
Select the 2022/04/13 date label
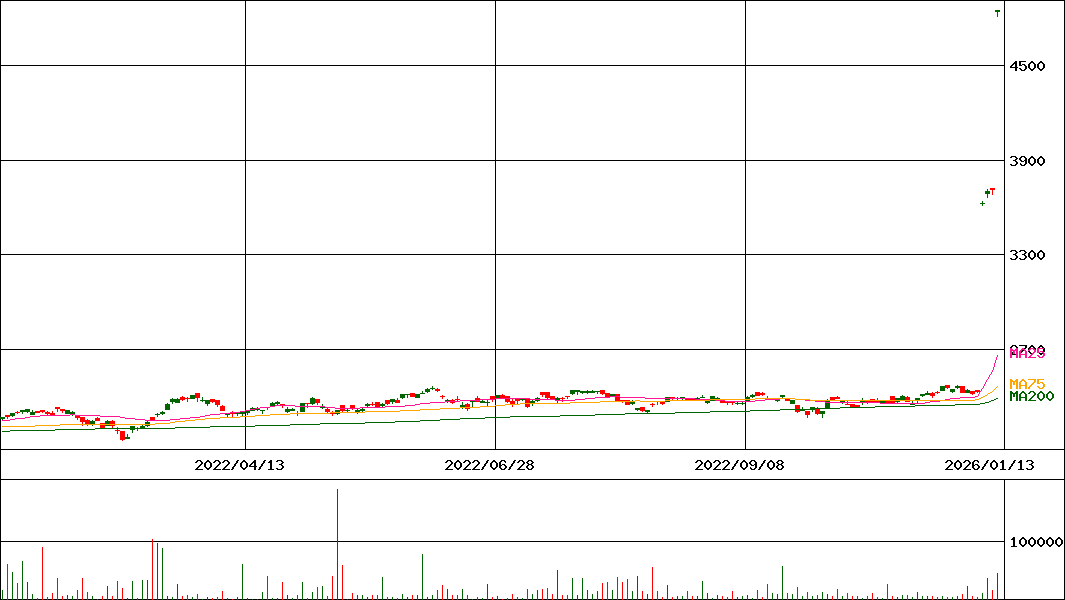pos(239,465)
